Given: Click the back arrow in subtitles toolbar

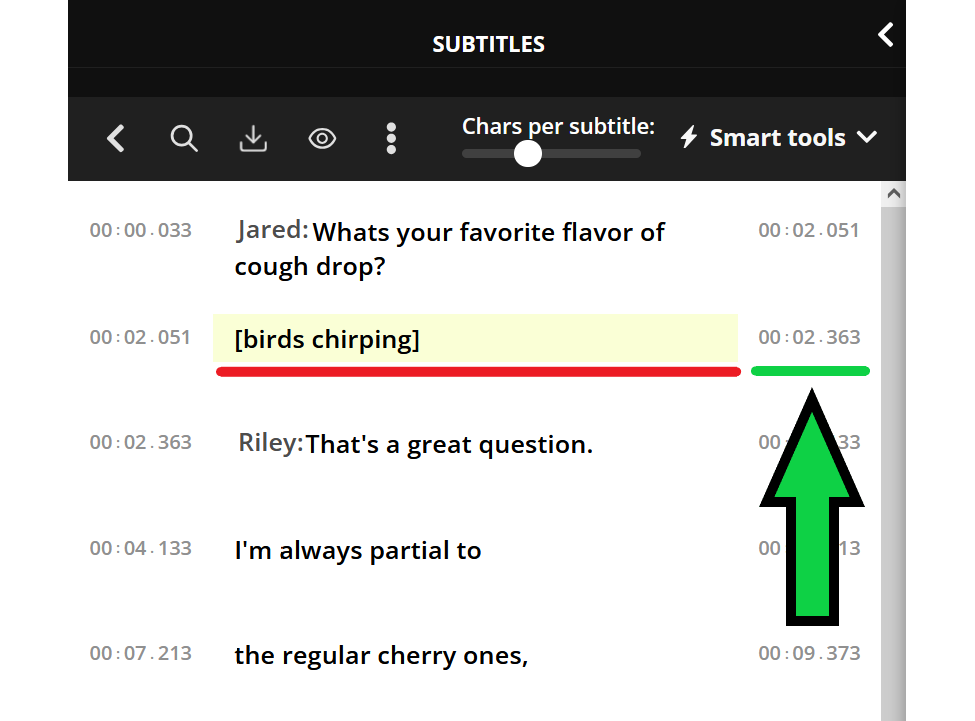Looking at the screenshot, I should click(x=116, y=138).
